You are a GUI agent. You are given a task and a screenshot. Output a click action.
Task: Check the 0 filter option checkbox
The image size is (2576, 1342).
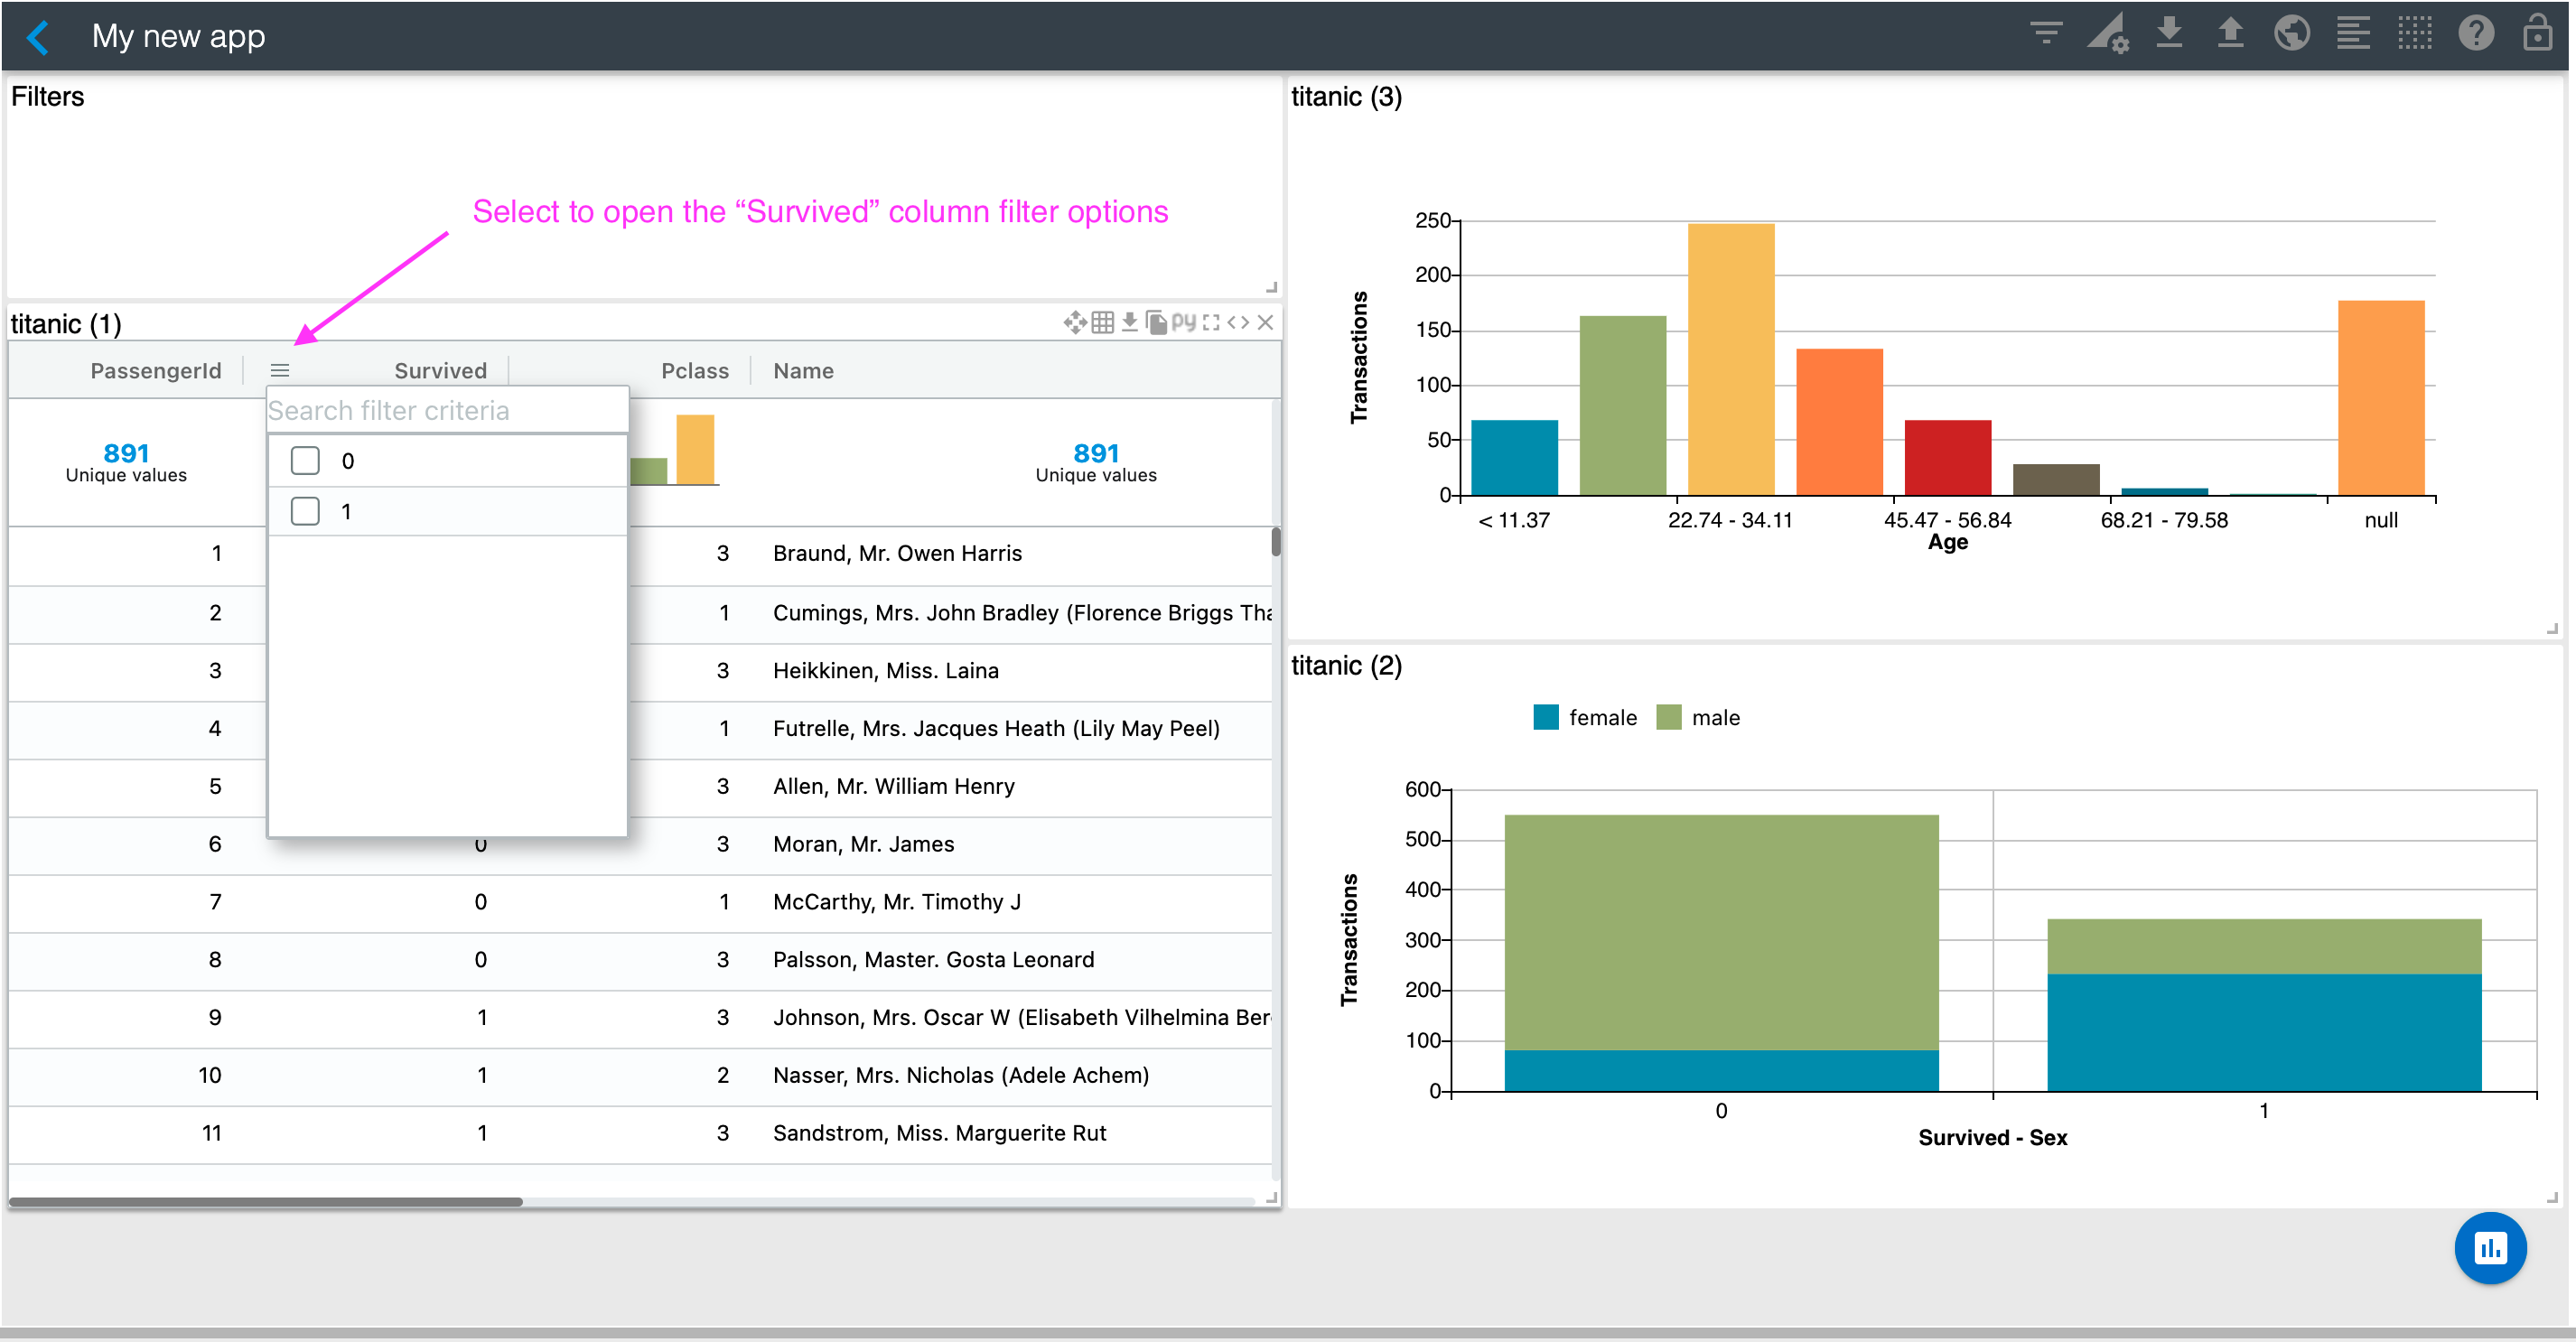coord(305,461)
